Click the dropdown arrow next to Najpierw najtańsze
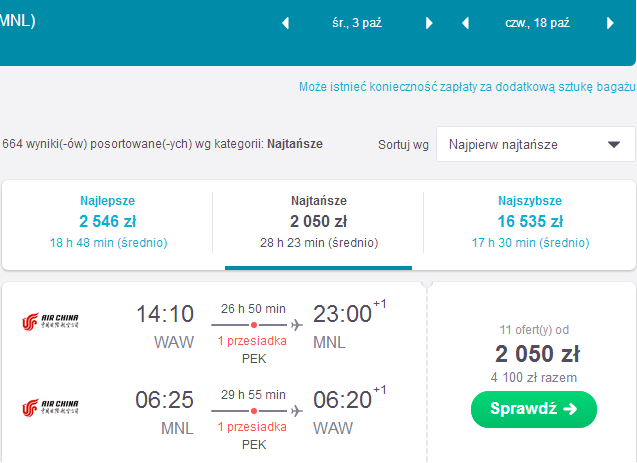 614,145
